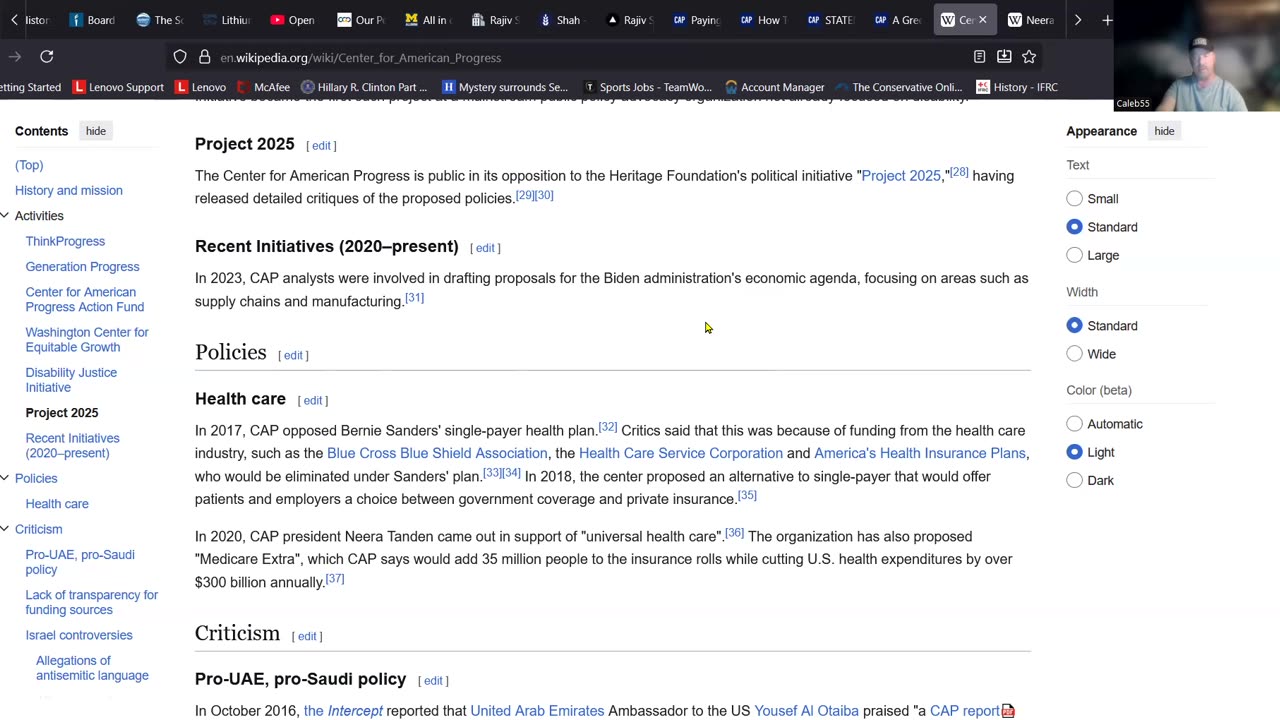Jump to History and mission in Contents

coord(69,191)
